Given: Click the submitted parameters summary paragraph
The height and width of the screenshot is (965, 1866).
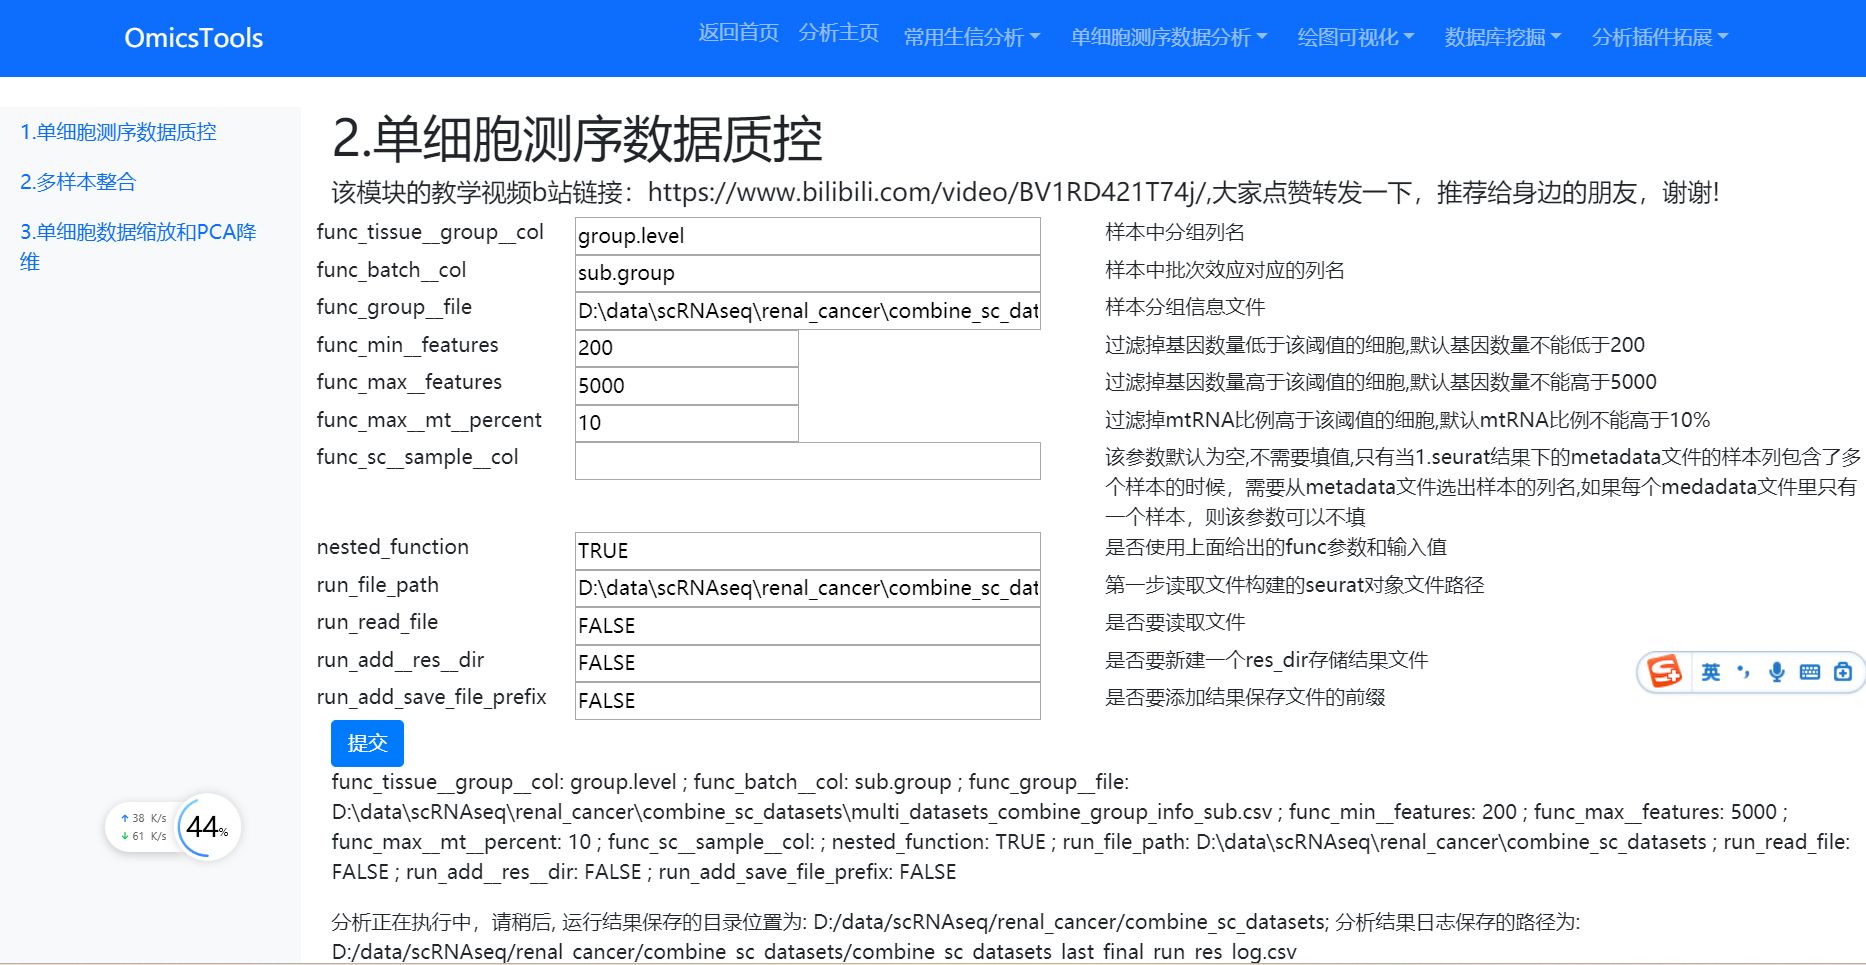Looking at the screenshot, I should click(1091, 827).
